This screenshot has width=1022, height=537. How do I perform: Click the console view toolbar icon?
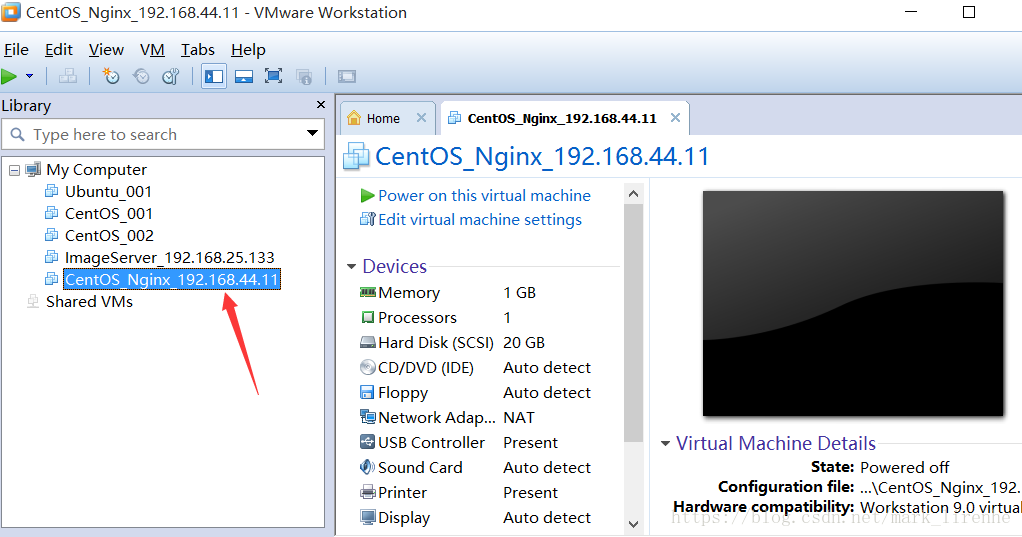click(347, 76)
